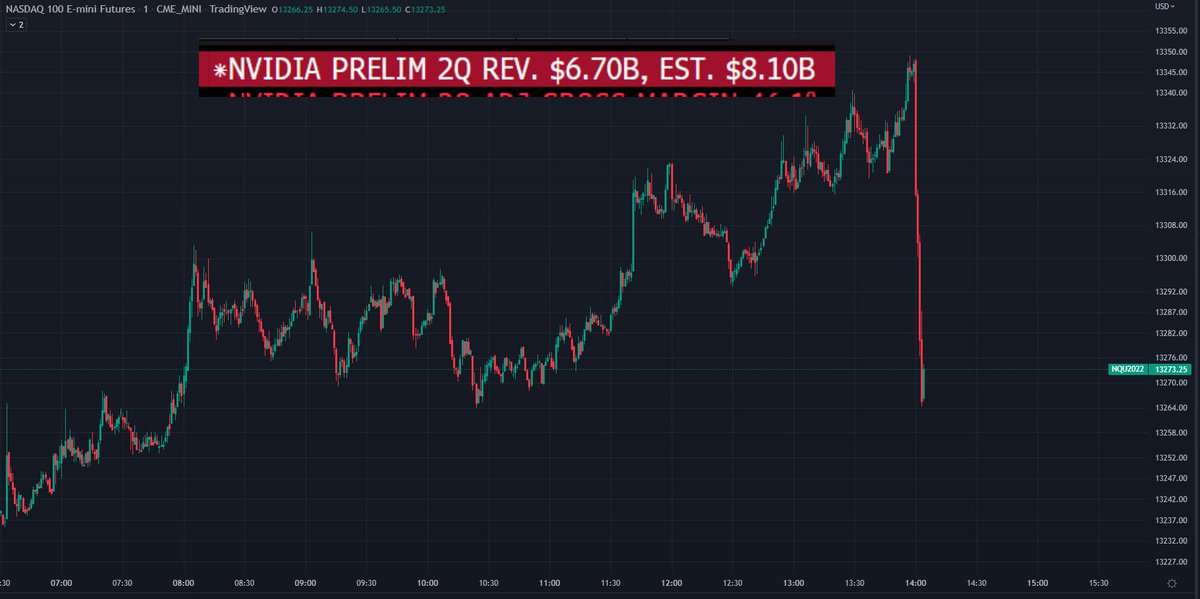Click the 13350.00 price axis label

[x=1169, y=52]
